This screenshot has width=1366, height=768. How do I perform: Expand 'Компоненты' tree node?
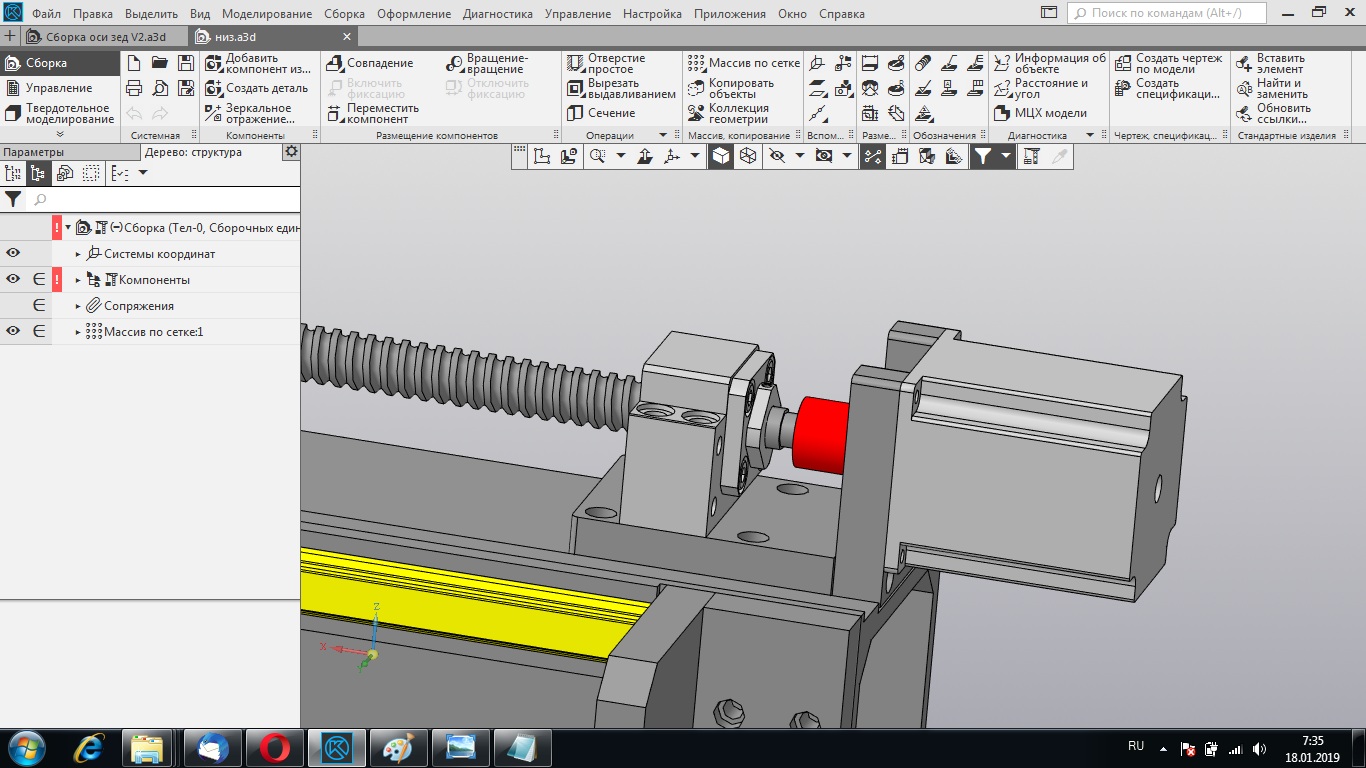pyautogui.click(x=78, y=280)
